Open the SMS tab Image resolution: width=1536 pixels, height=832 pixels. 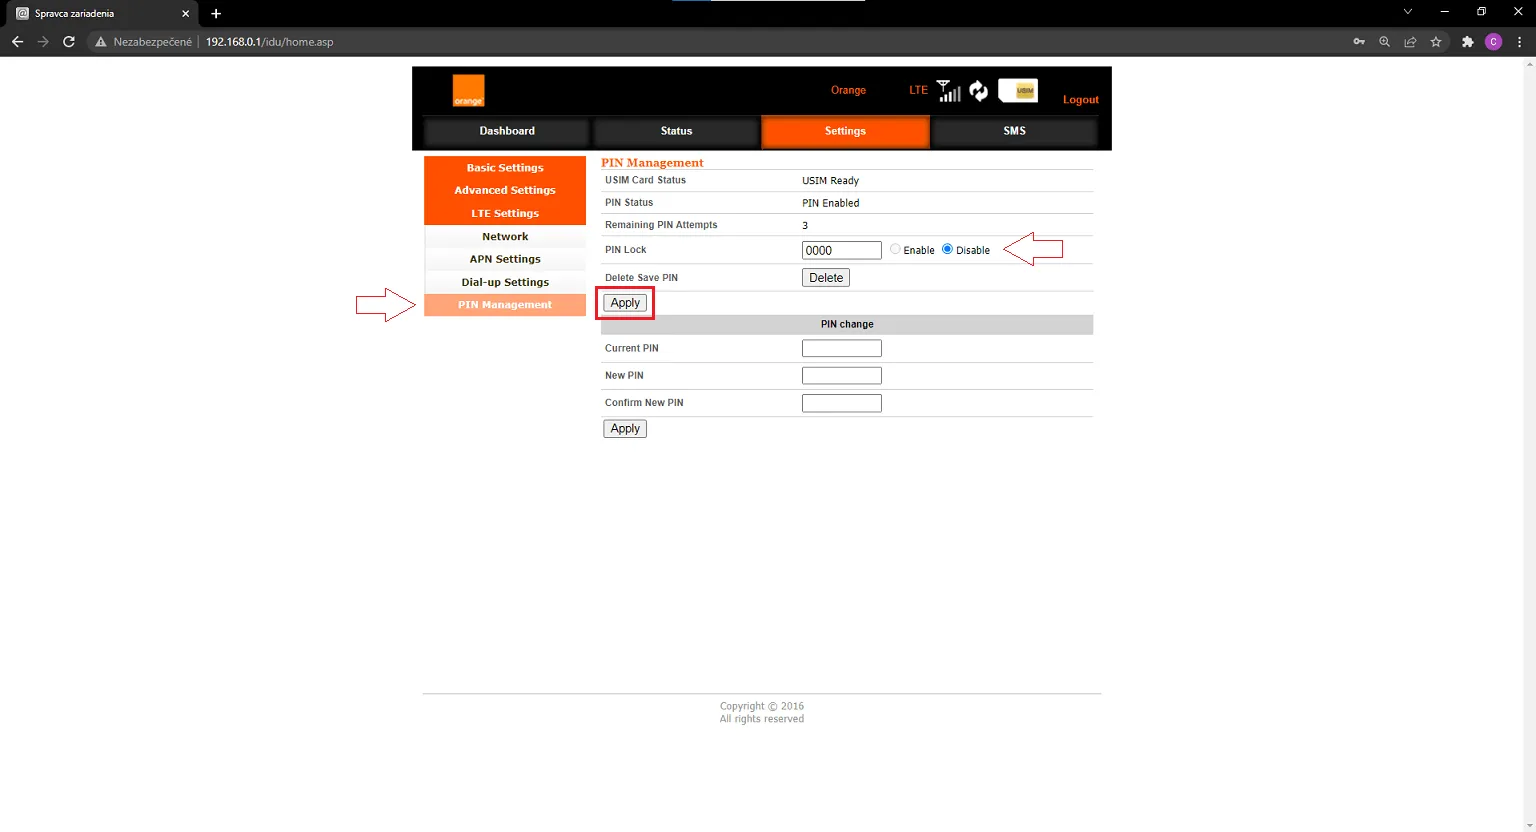click(1014, 131)
